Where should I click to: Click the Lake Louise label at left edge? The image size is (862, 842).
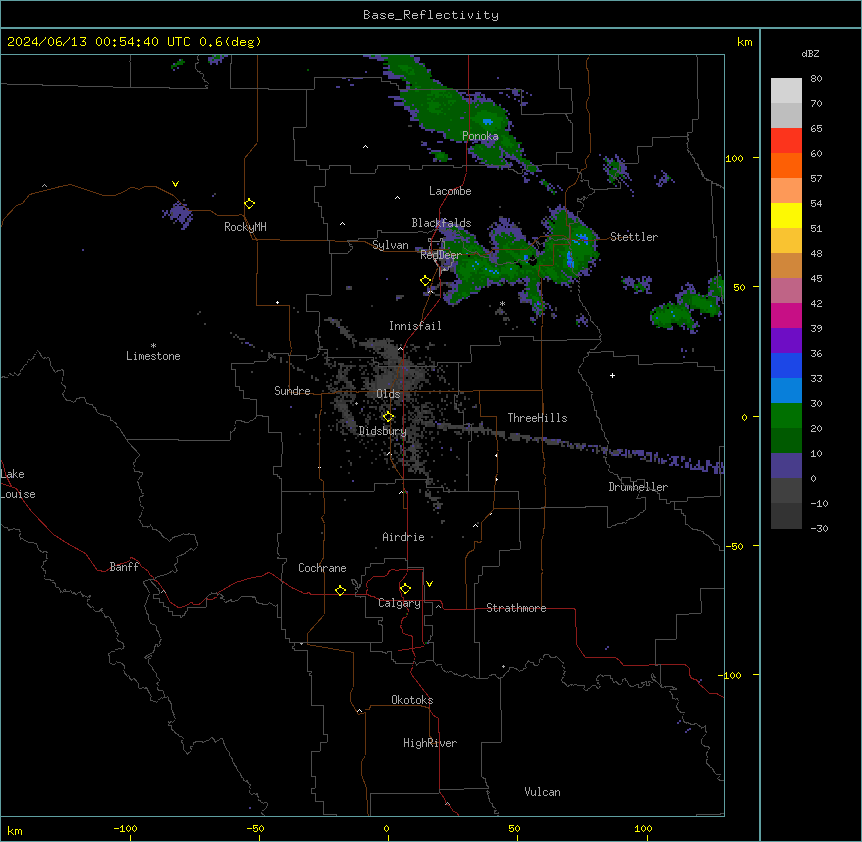pyautogui.click(x=18, y=484)
